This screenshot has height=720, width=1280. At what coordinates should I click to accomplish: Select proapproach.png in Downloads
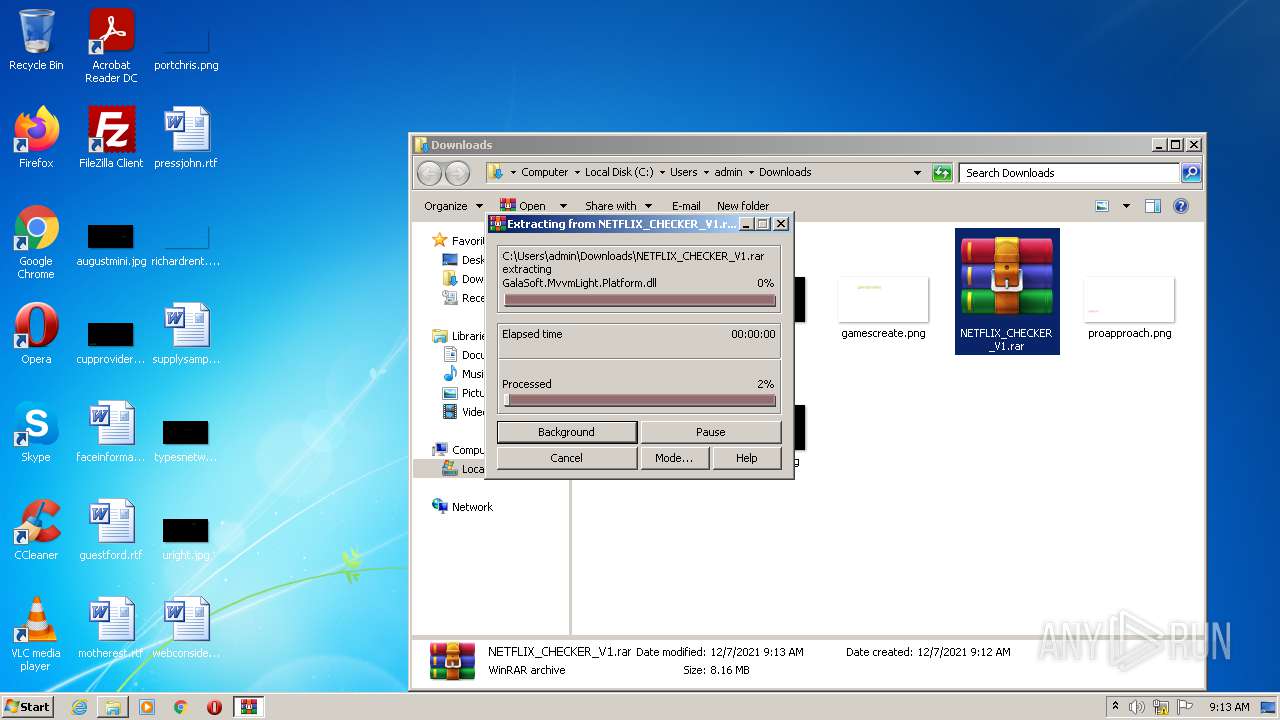point(1129,308)
